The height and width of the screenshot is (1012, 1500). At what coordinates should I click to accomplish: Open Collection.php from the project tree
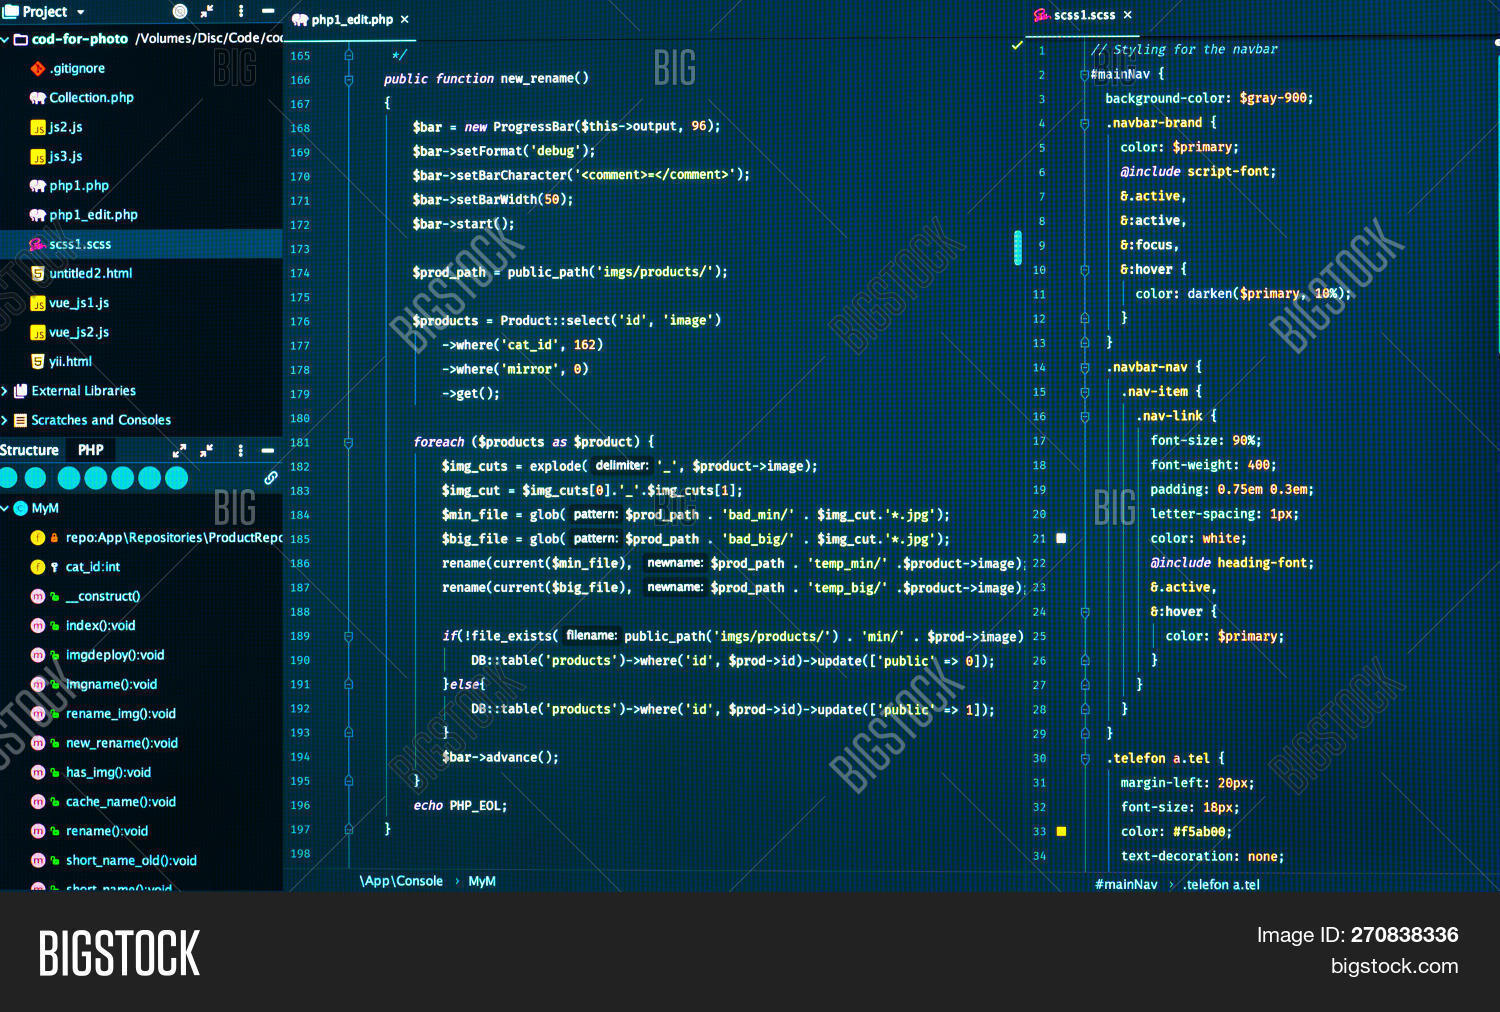(91, 97)
